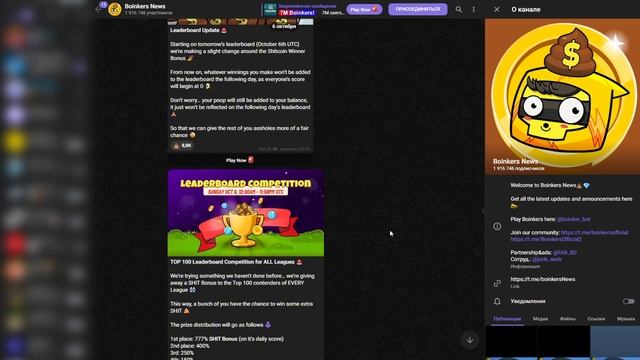Go back using the arrow with unread badge
The image size is (640, 360).
[99, 8]
